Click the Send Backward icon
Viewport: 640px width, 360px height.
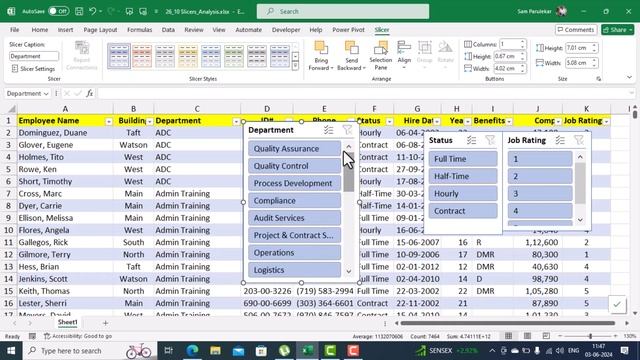[x=351, y=47]
